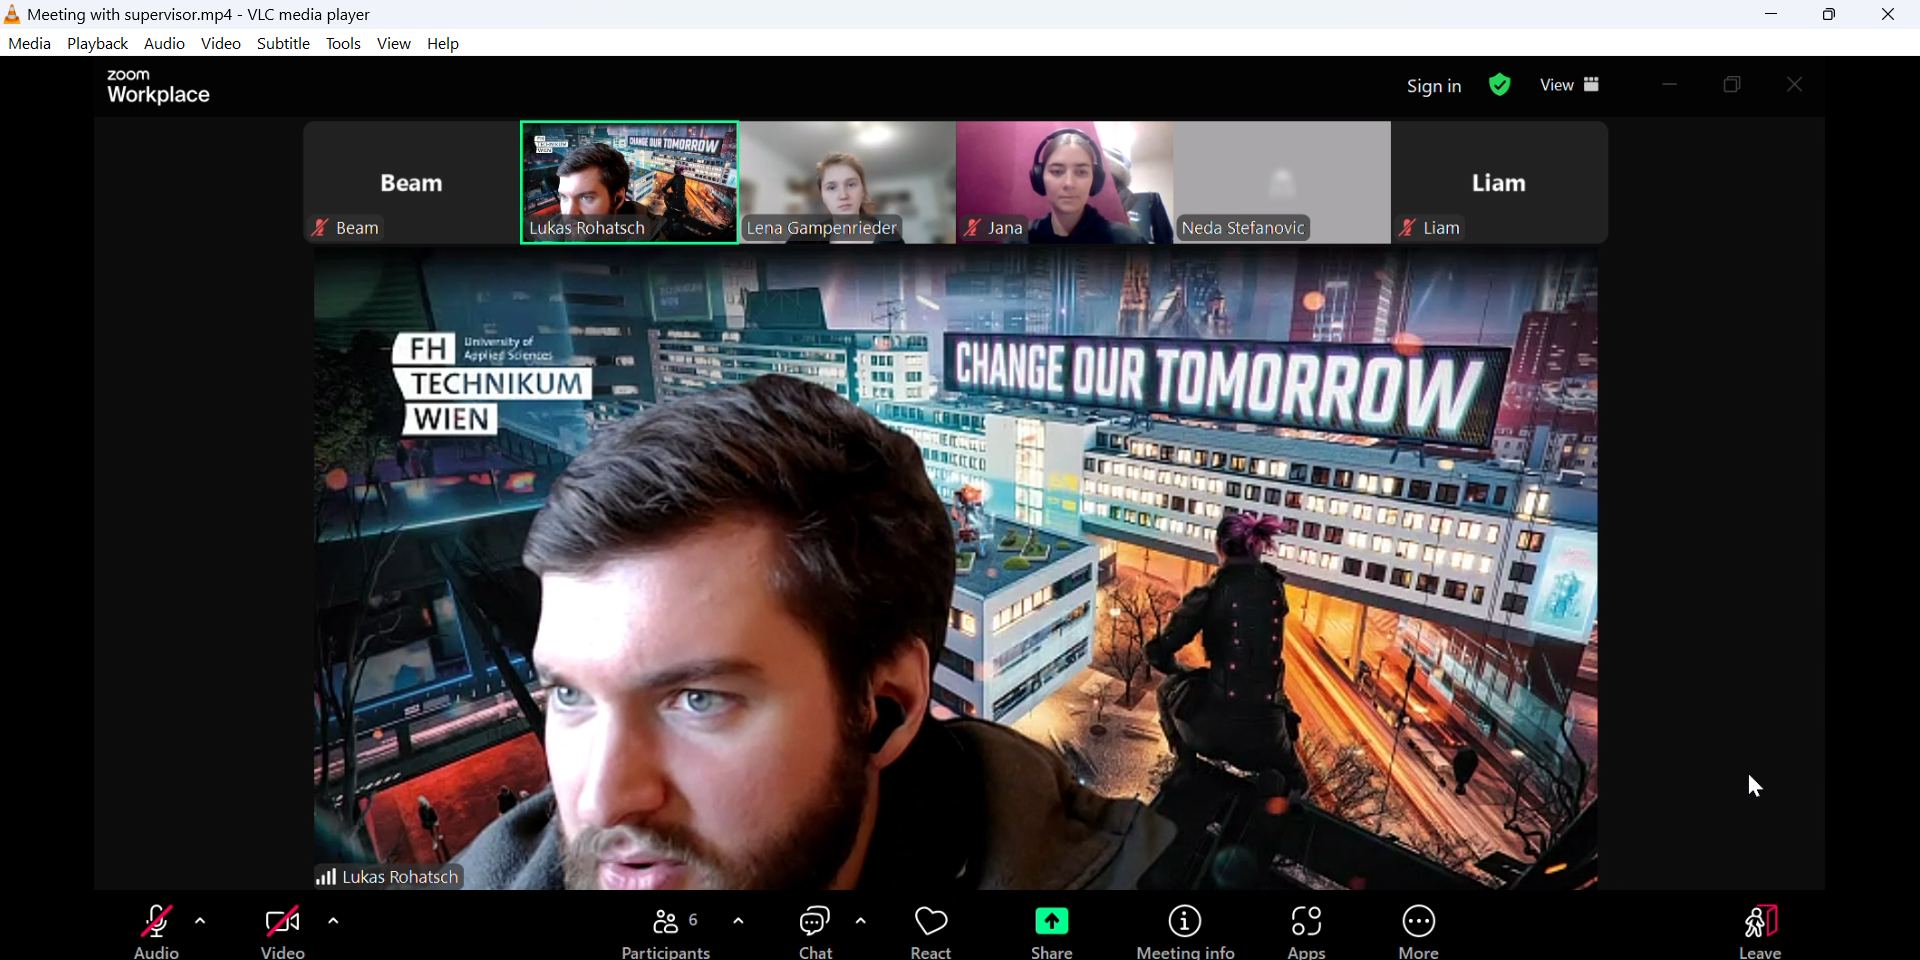Image resolution: width=1920 pixels, height=960 pixels.
Task: Open the Video menu in VLC
Action: point(221,44)
